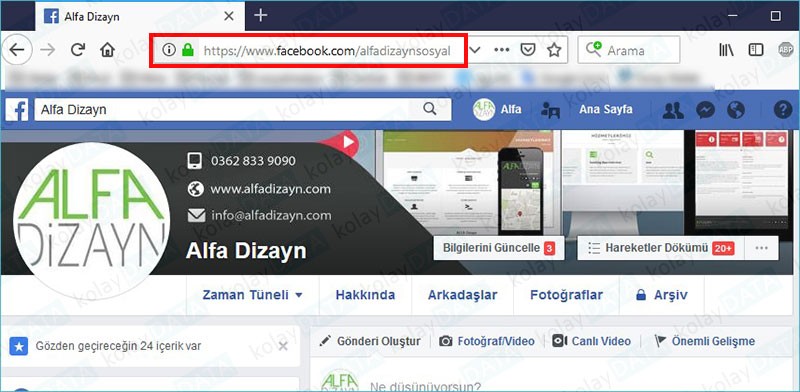Click the Ne düşünüyorsun post field
The height and width of the screenshot is (392, 800).
(x=426, y=385)
